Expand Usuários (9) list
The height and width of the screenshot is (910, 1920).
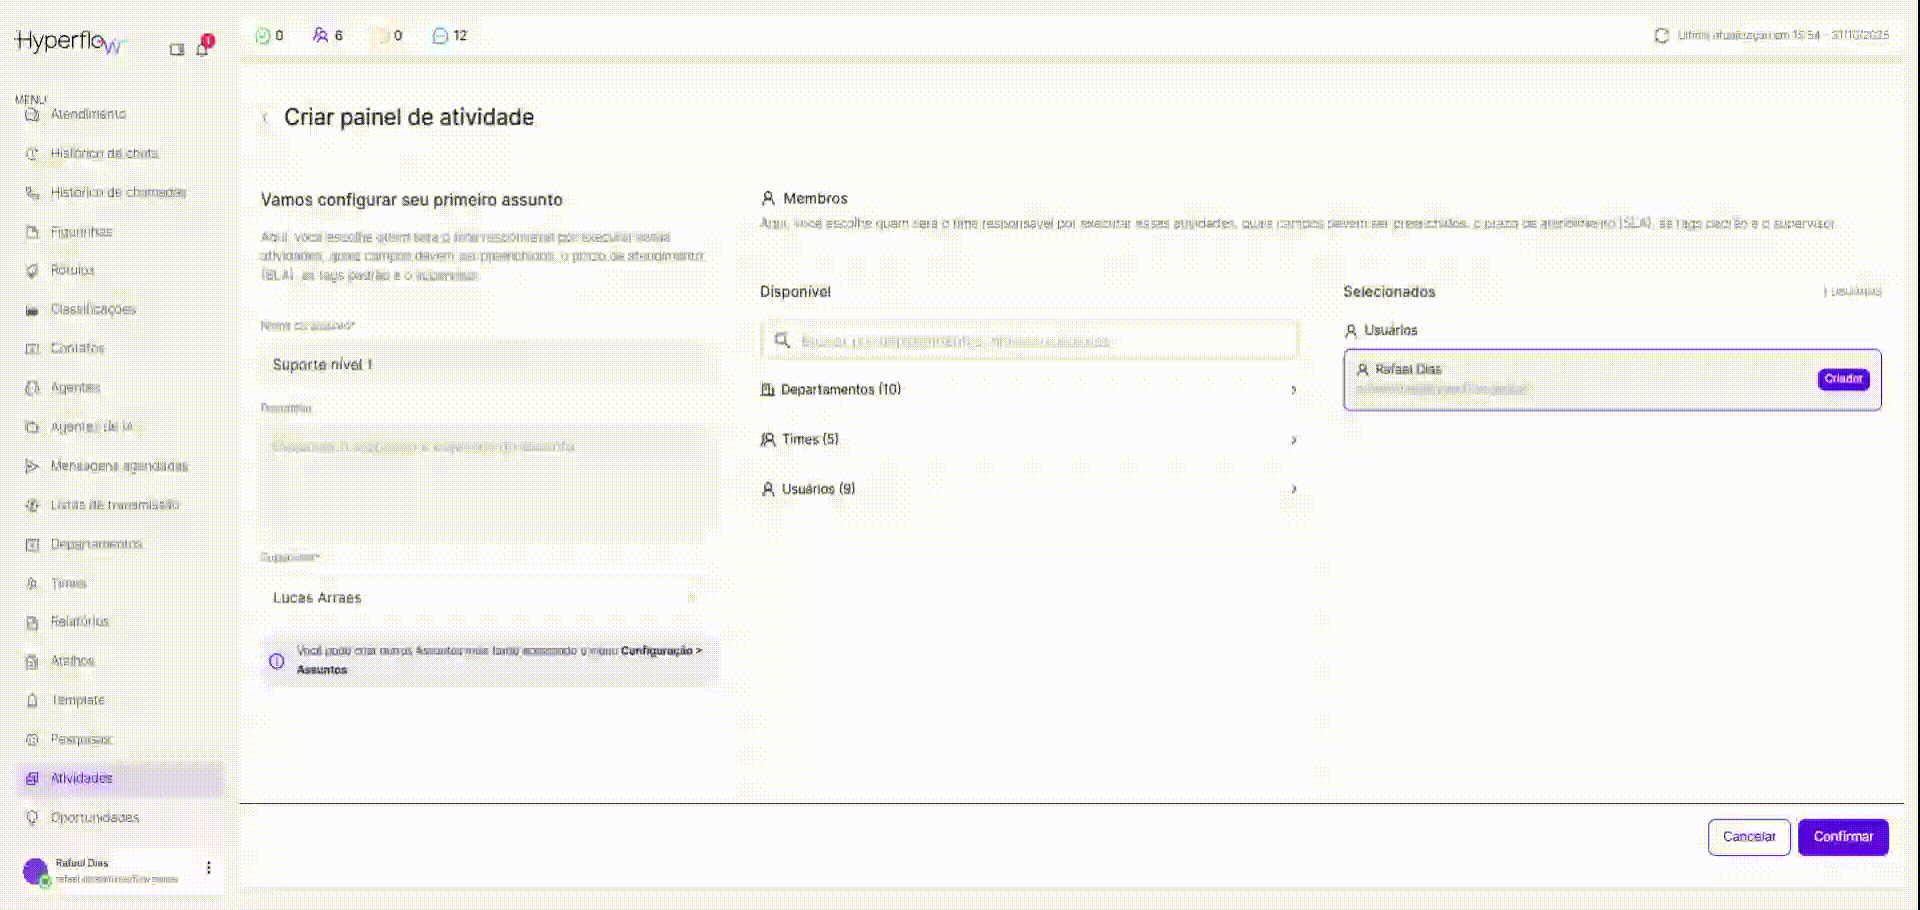pyautogui.click(x=1293, y=489)
